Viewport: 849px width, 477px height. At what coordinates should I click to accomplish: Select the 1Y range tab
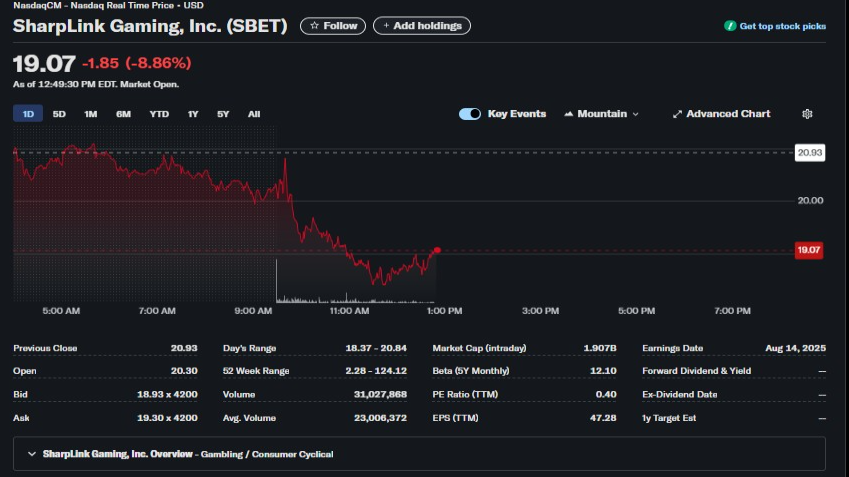coord(193,114)
